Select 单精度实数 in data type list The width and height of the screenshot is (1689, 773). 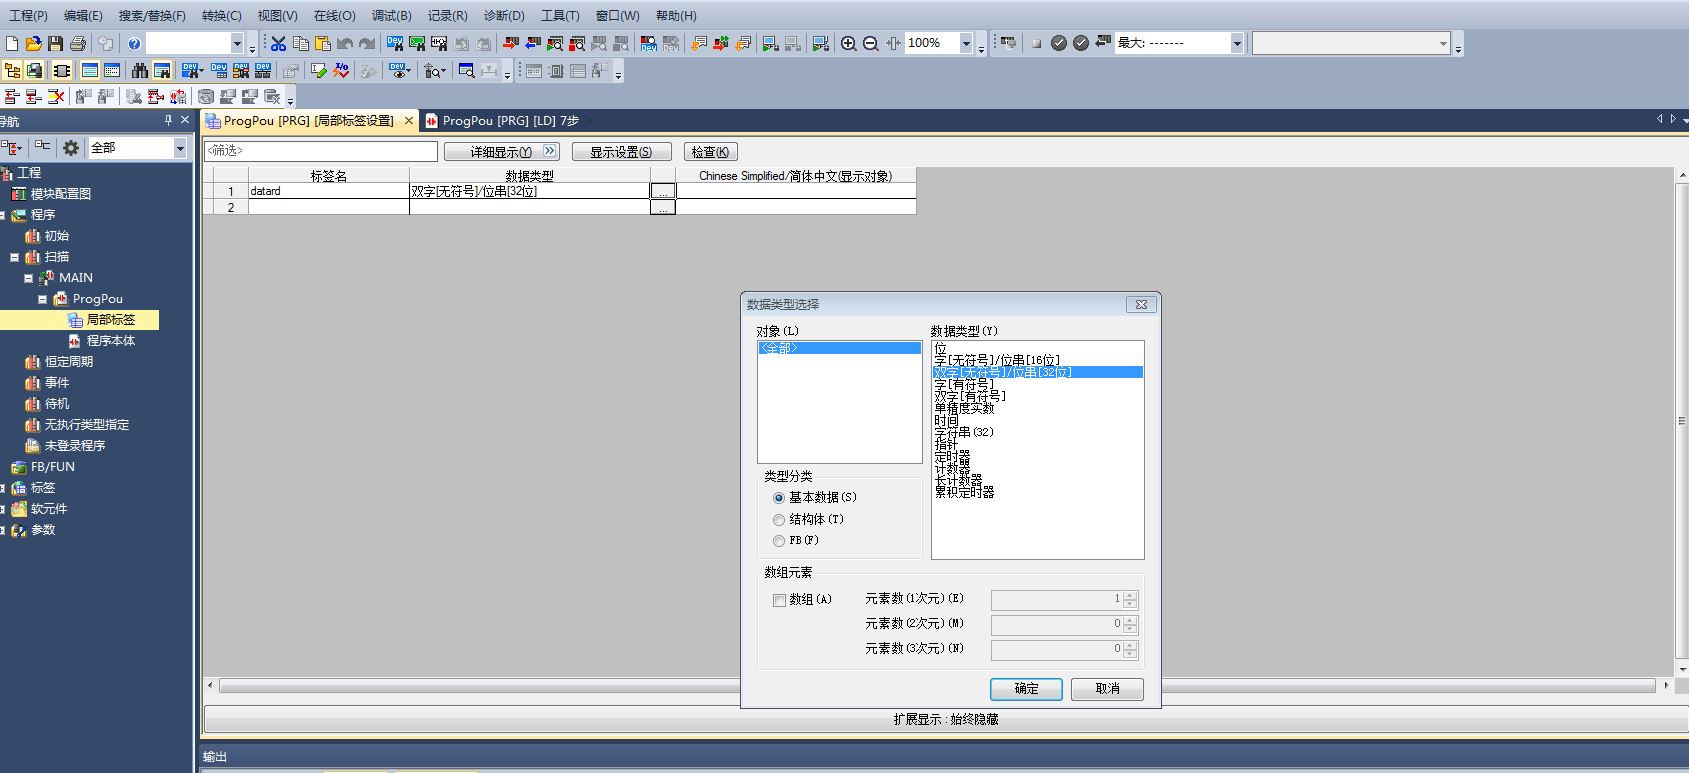pyautogui.click(x=964, y=408)
